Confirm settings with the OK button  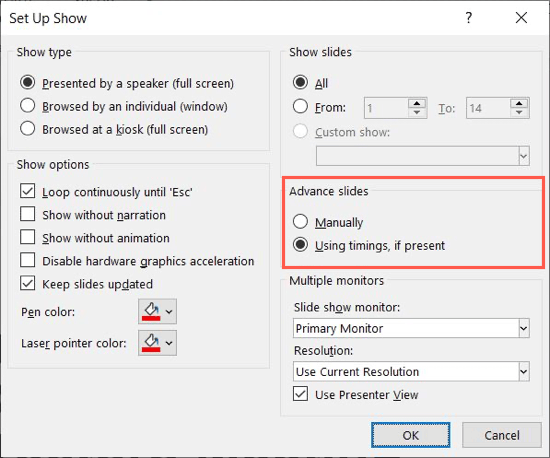410,435
